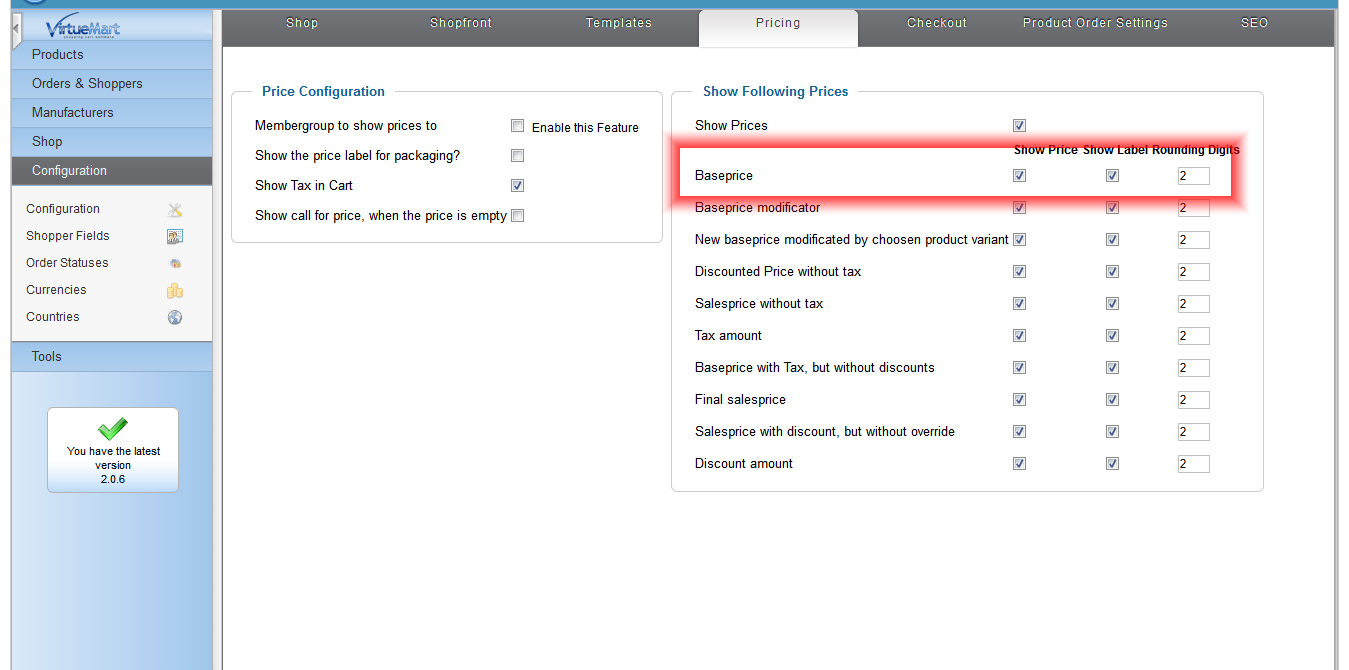Viewport: 1349px width, 670px height.
Task: Click the VirtueMart logo
Action: tap(82, 29)
